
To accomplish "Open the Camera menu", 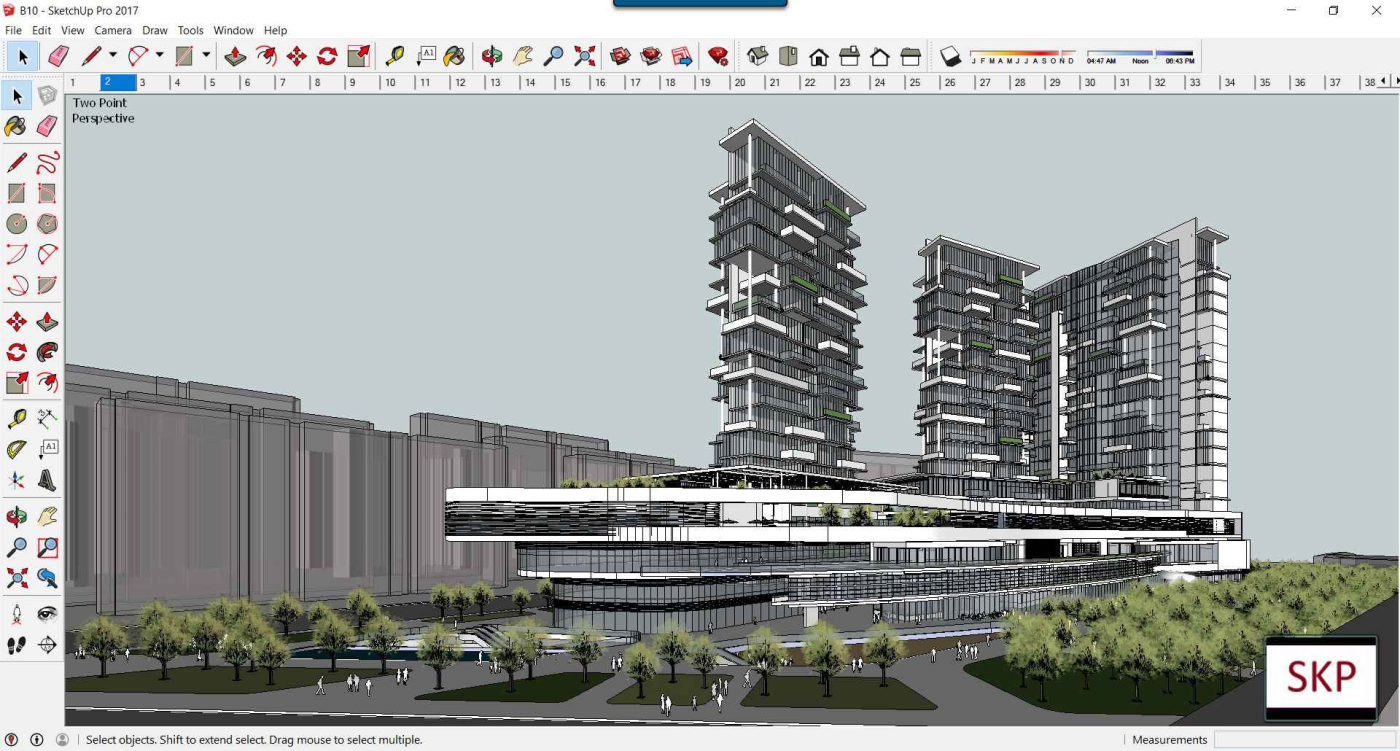I will point(113,30).
